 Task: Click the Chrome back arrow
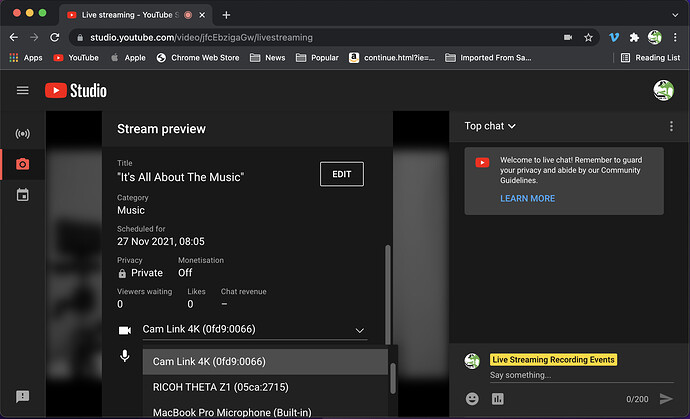tap(14, 37)
